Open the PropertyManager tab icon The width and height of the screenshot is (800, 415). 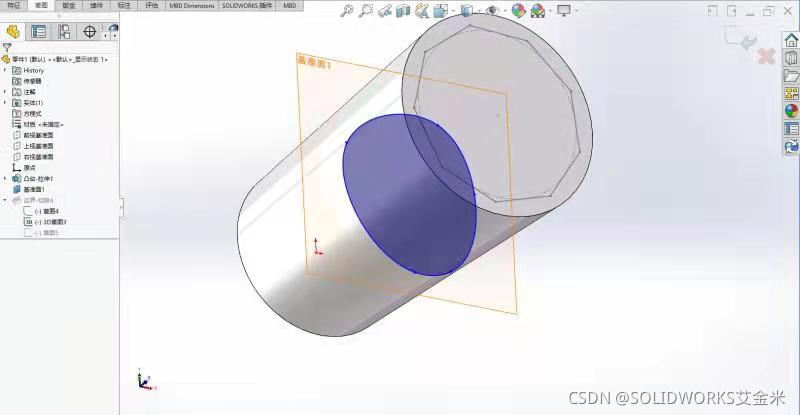point(38,32)
